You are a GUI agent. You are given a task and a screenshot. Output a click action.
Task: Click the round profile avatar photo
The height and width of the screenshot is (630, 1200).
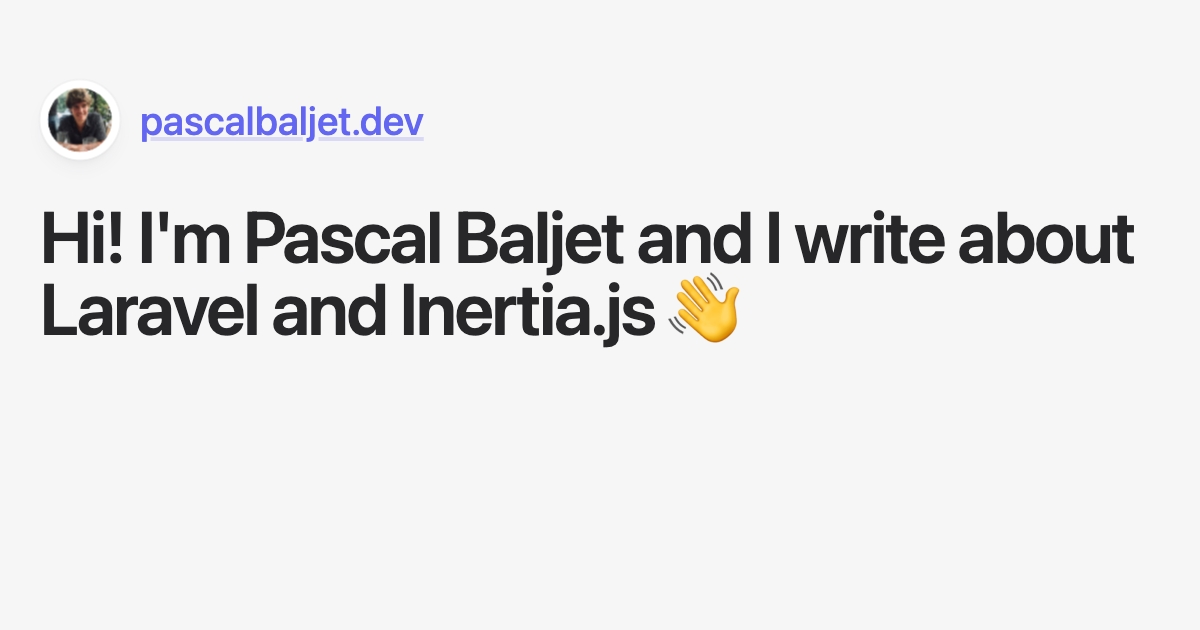click(80, 120)
